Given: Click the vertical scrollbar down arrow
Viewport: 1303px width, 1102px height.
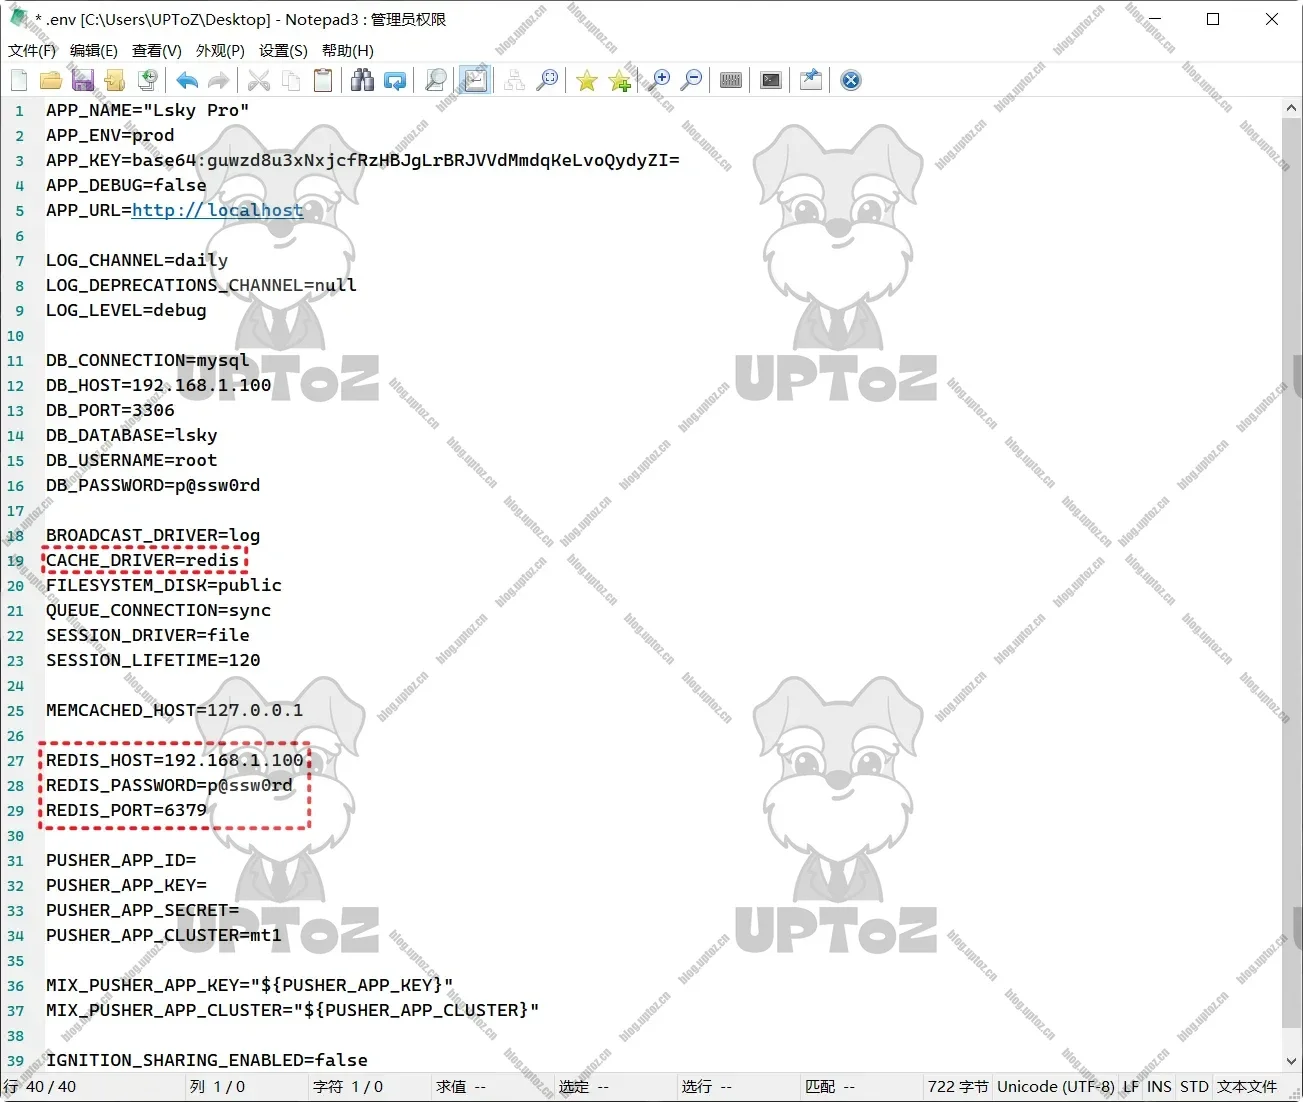Looking at the screenshot, I should (1291, 1061).
